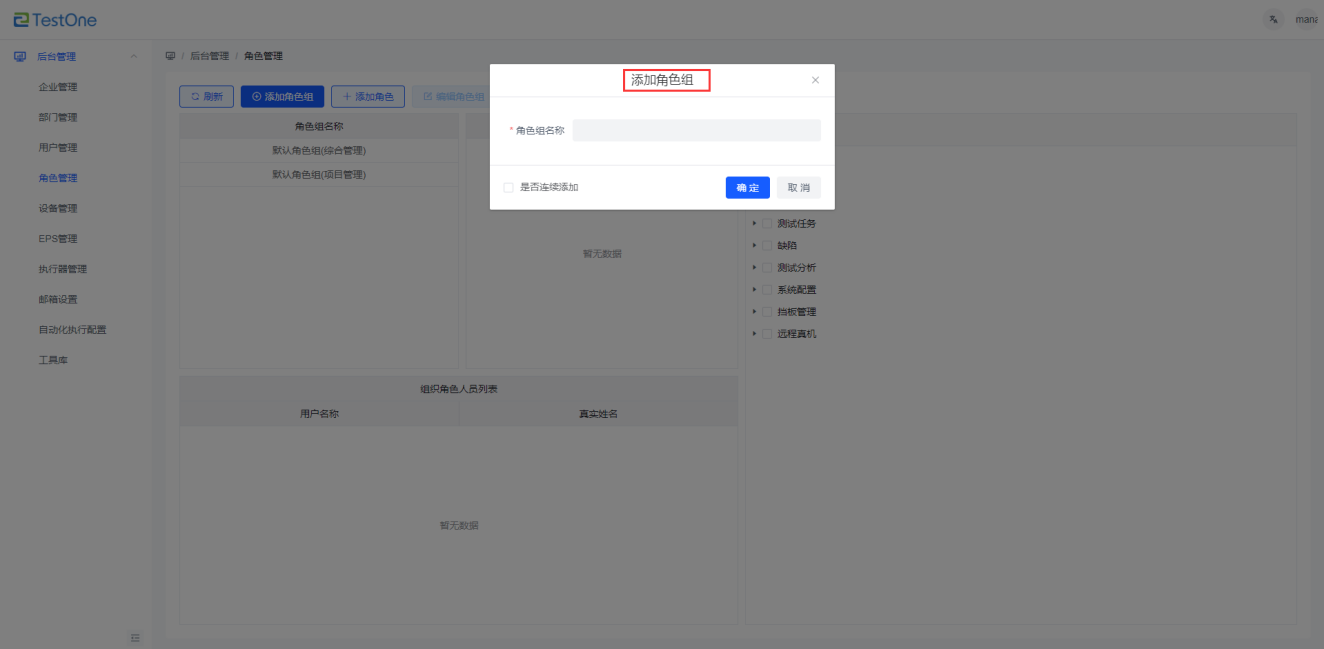Focus the 角色组名称 input field
Screen dimensions: 1324x649
click(x=696, y=130)
